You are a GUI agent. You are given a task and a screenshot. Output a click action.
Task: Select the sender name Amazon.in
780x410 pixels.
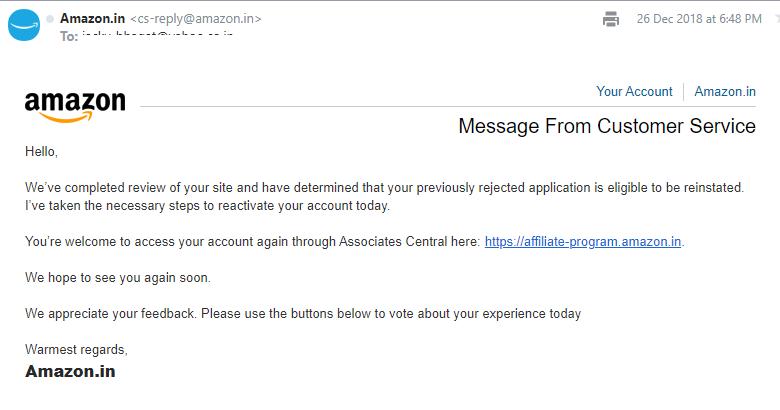click(93, 18)
